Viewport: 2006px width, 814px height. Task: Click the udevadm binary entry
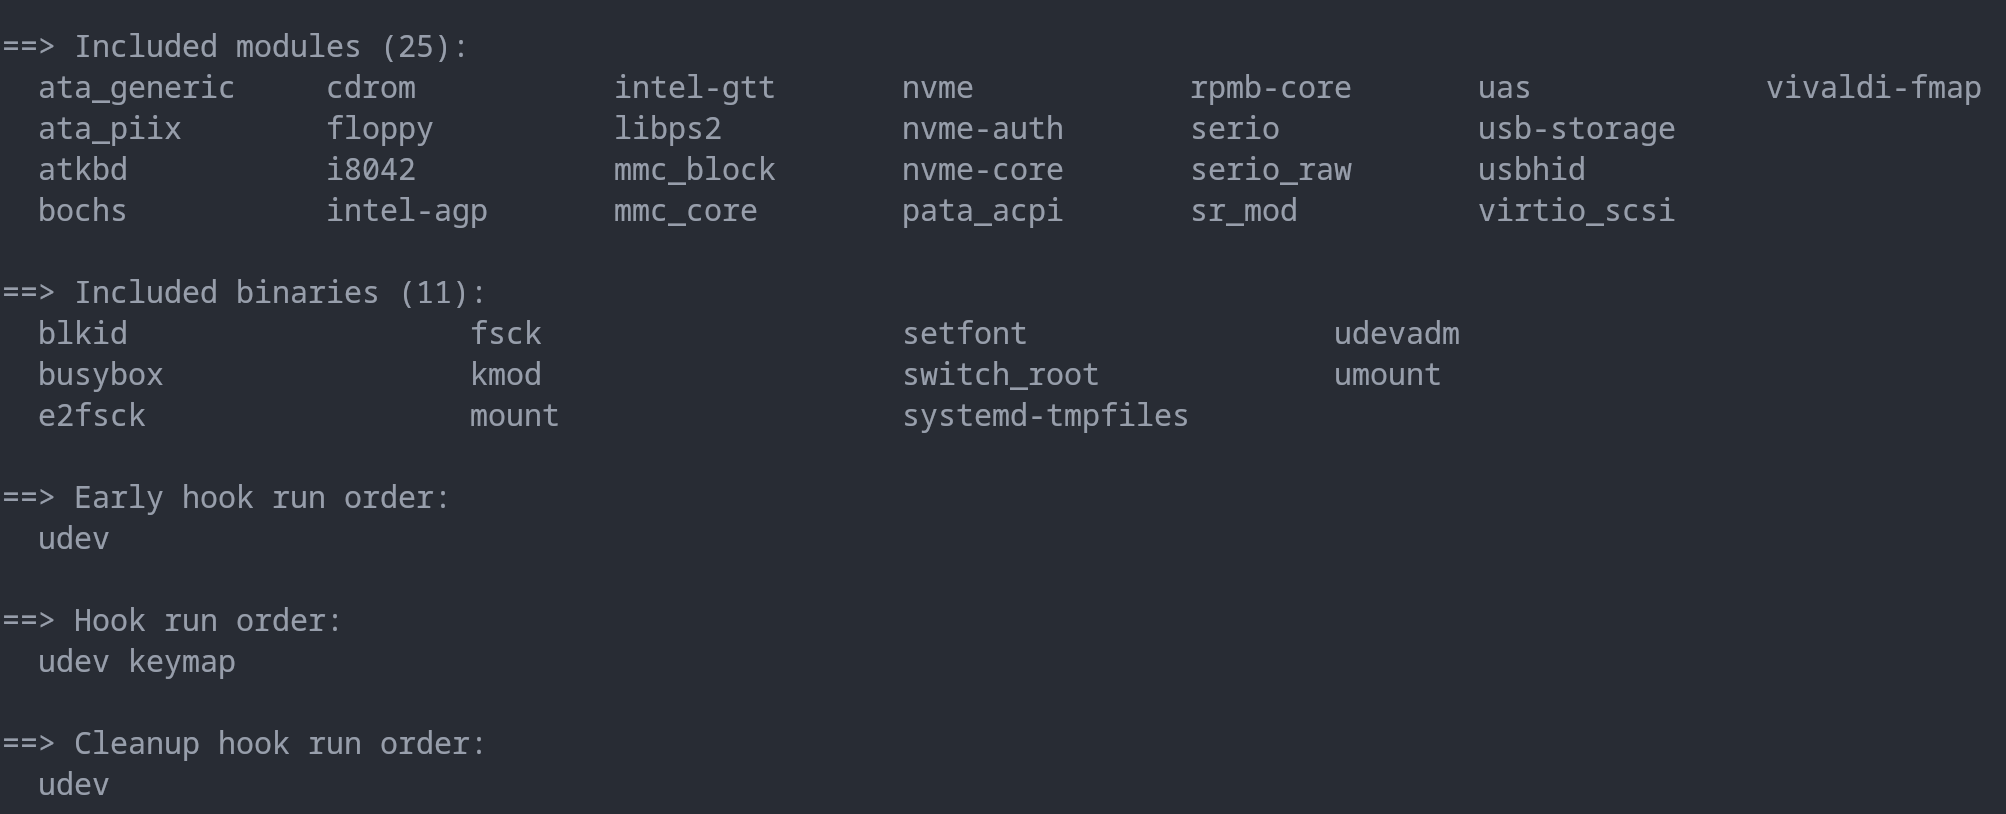click(x=1396, y=334)
